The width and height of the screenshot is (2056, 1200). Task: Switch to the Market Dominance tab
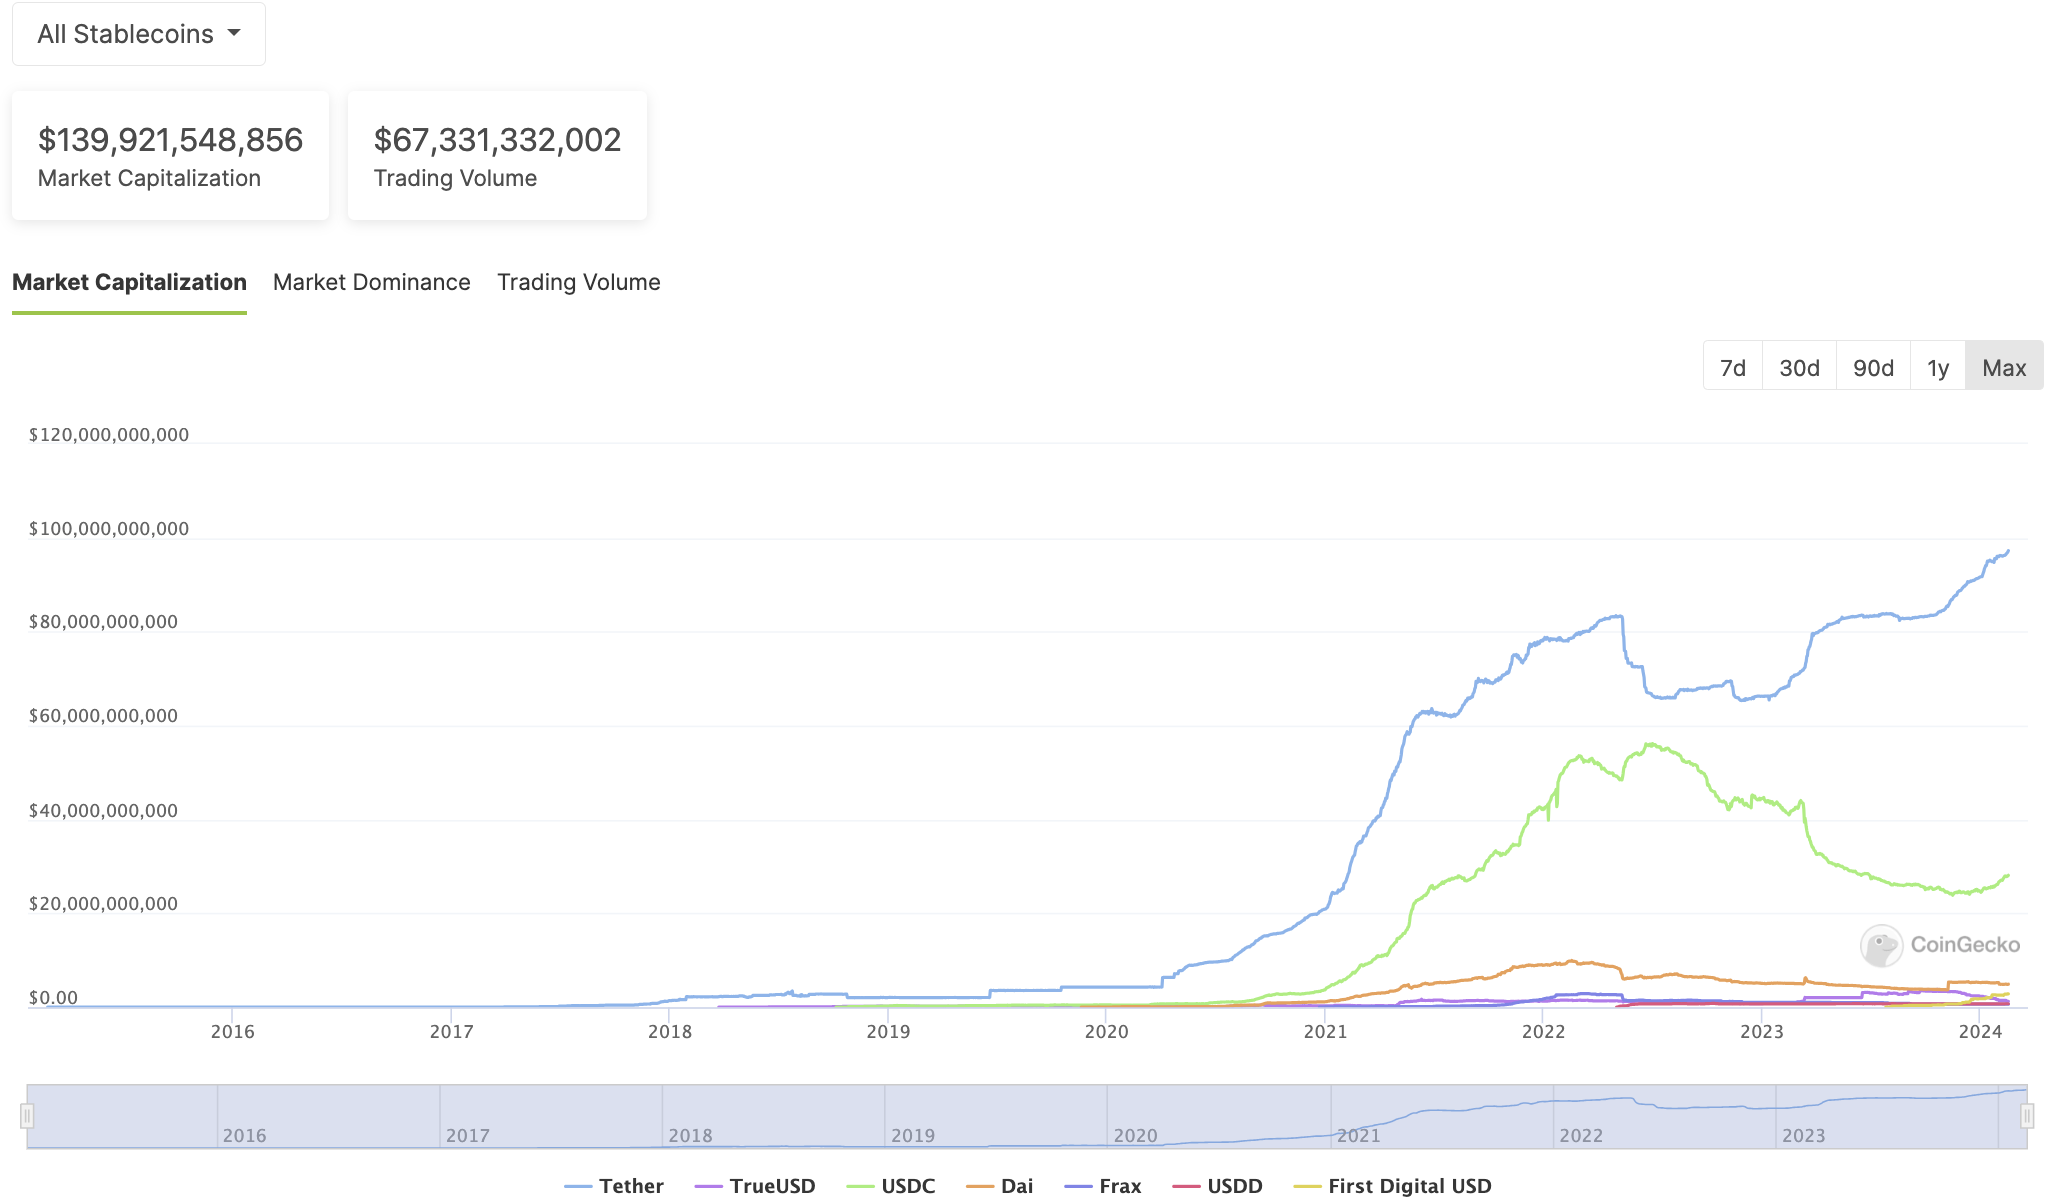click(x=371, y=283)
